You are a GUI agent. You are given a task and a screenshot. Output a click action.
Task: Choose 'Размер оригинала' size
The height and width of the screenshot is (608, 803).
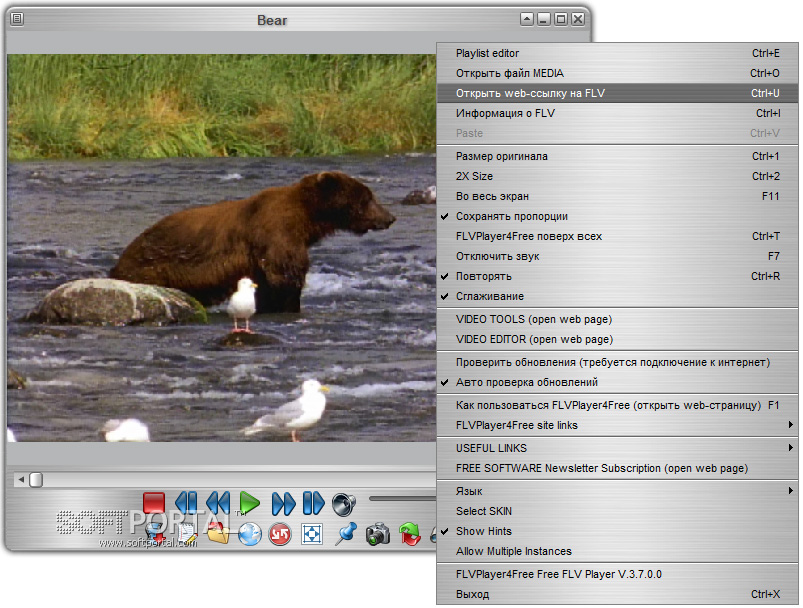click(x=617, y=157)
